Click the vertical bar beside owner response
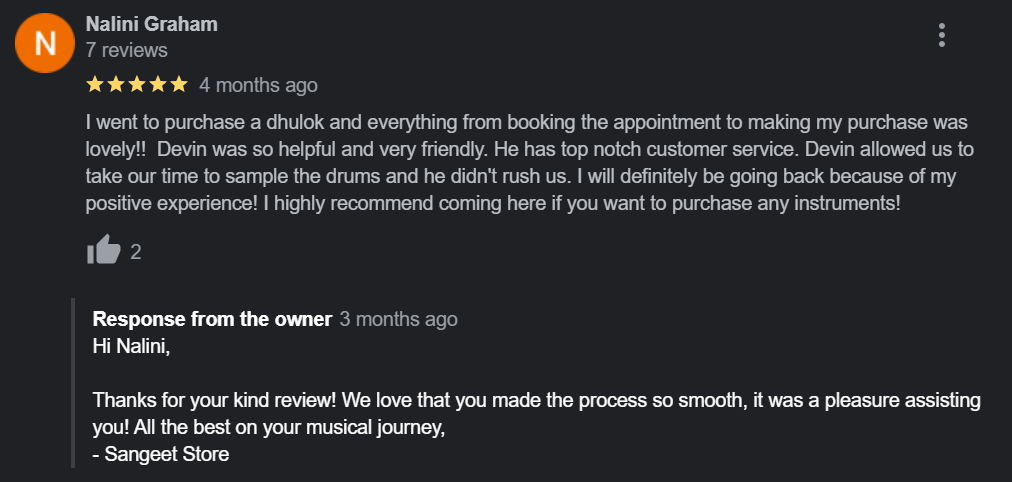 pos(72,383)
